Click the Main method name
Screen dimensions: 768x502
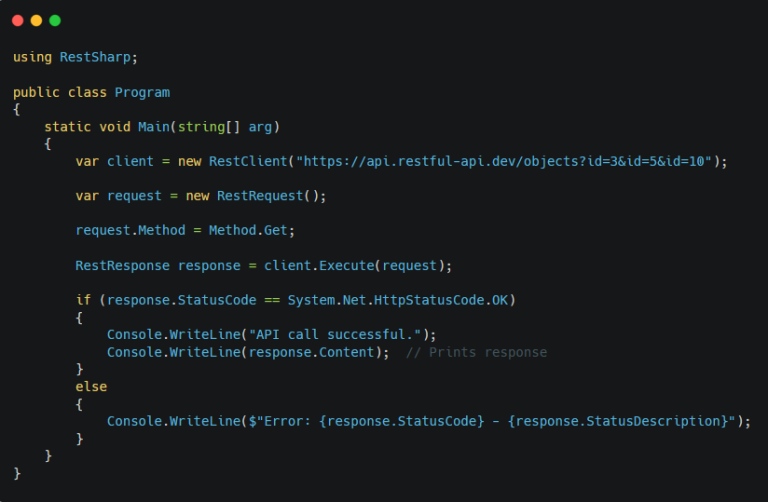coord(153,127)
